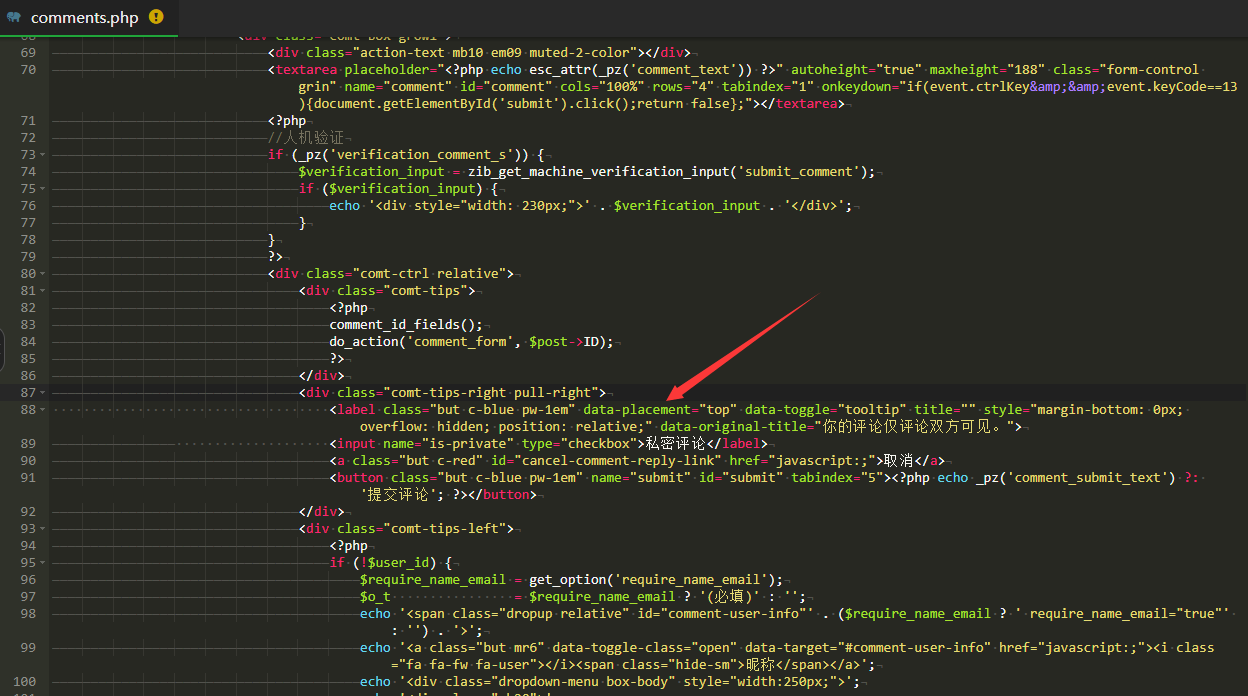Fold the if block at line 75

(44, 189)
